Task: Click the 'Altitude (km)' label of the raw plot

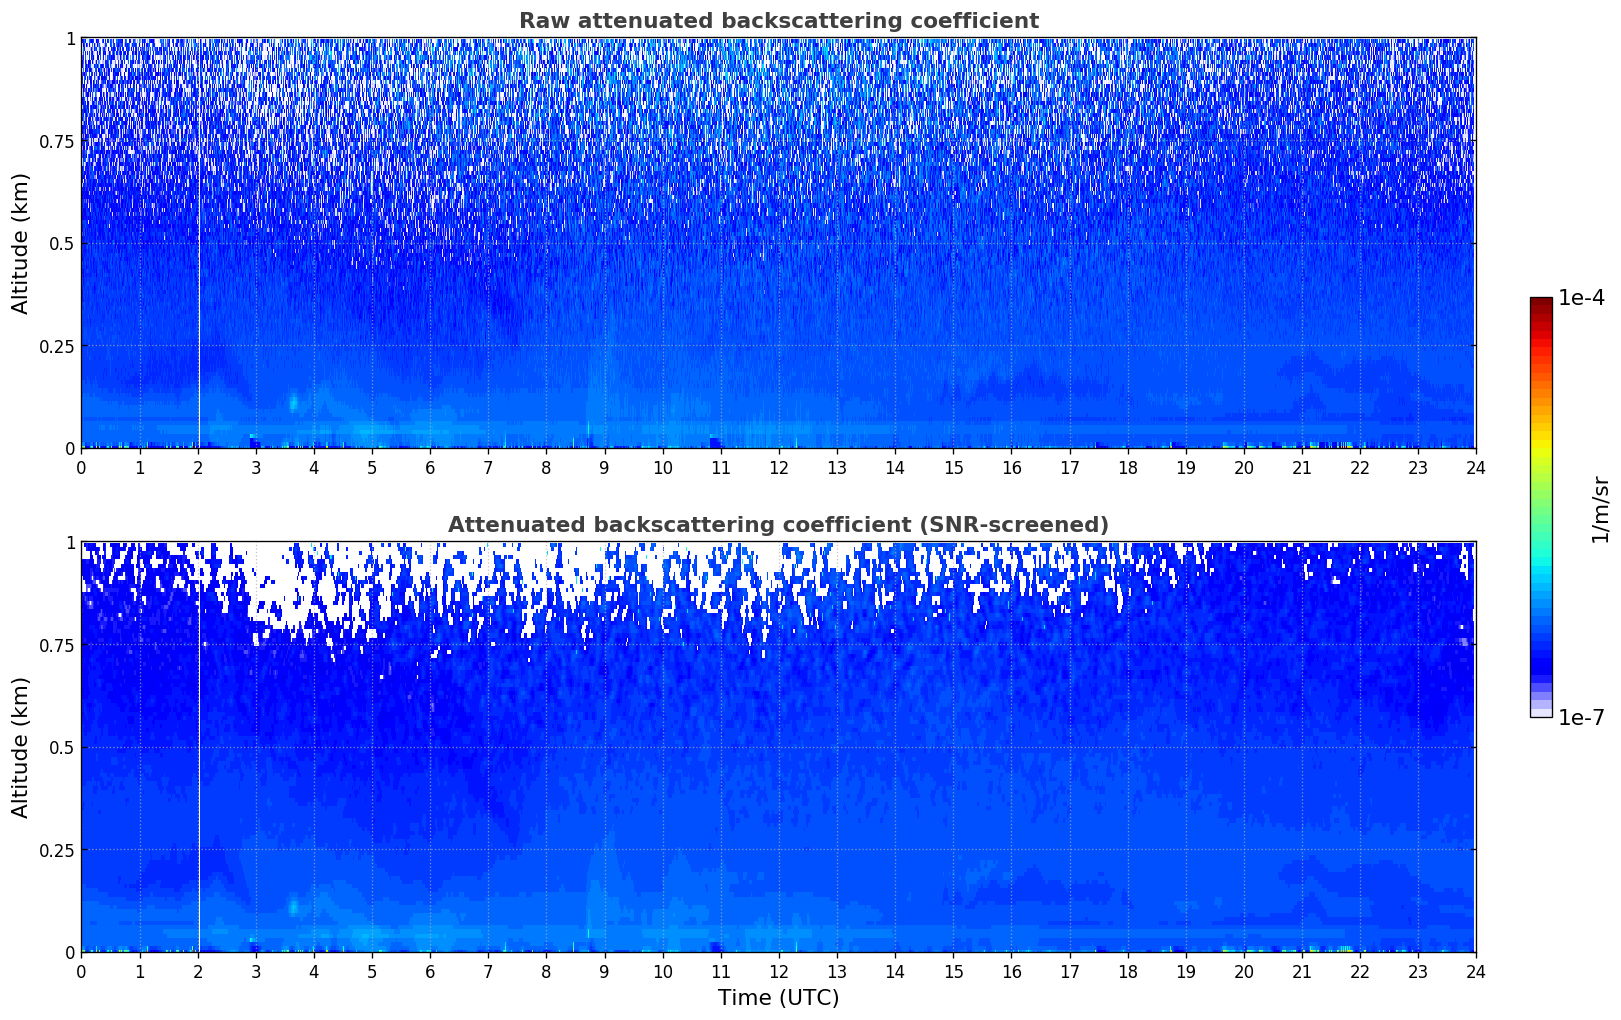Action: point(21,243)
